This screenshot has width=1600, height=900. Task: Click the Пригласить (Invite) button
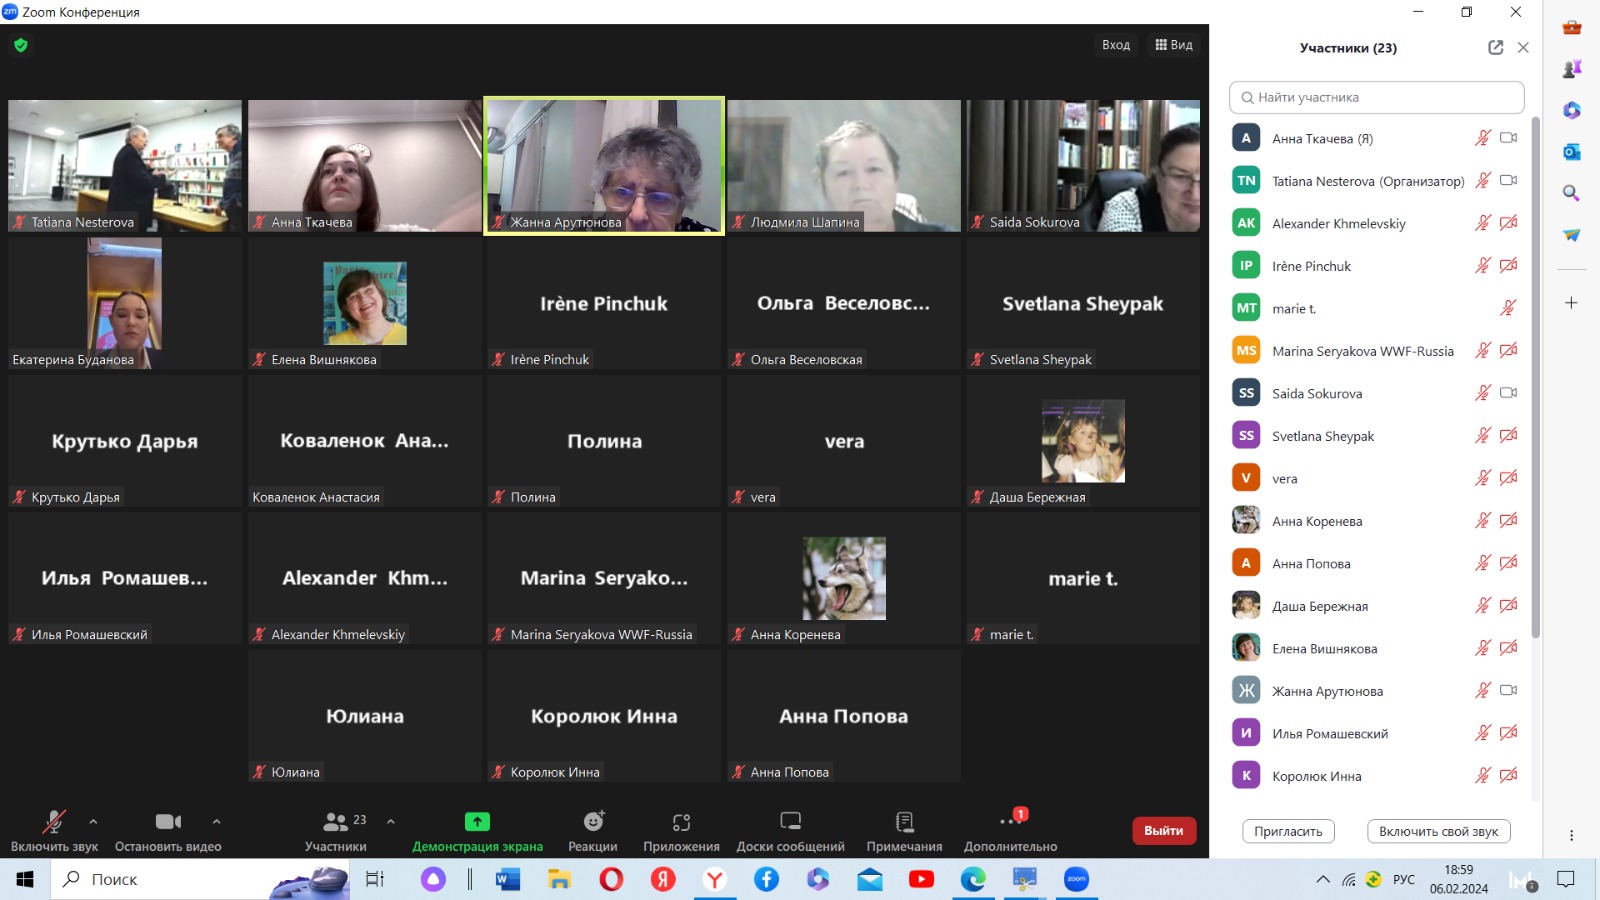[x=1288, y=831]
